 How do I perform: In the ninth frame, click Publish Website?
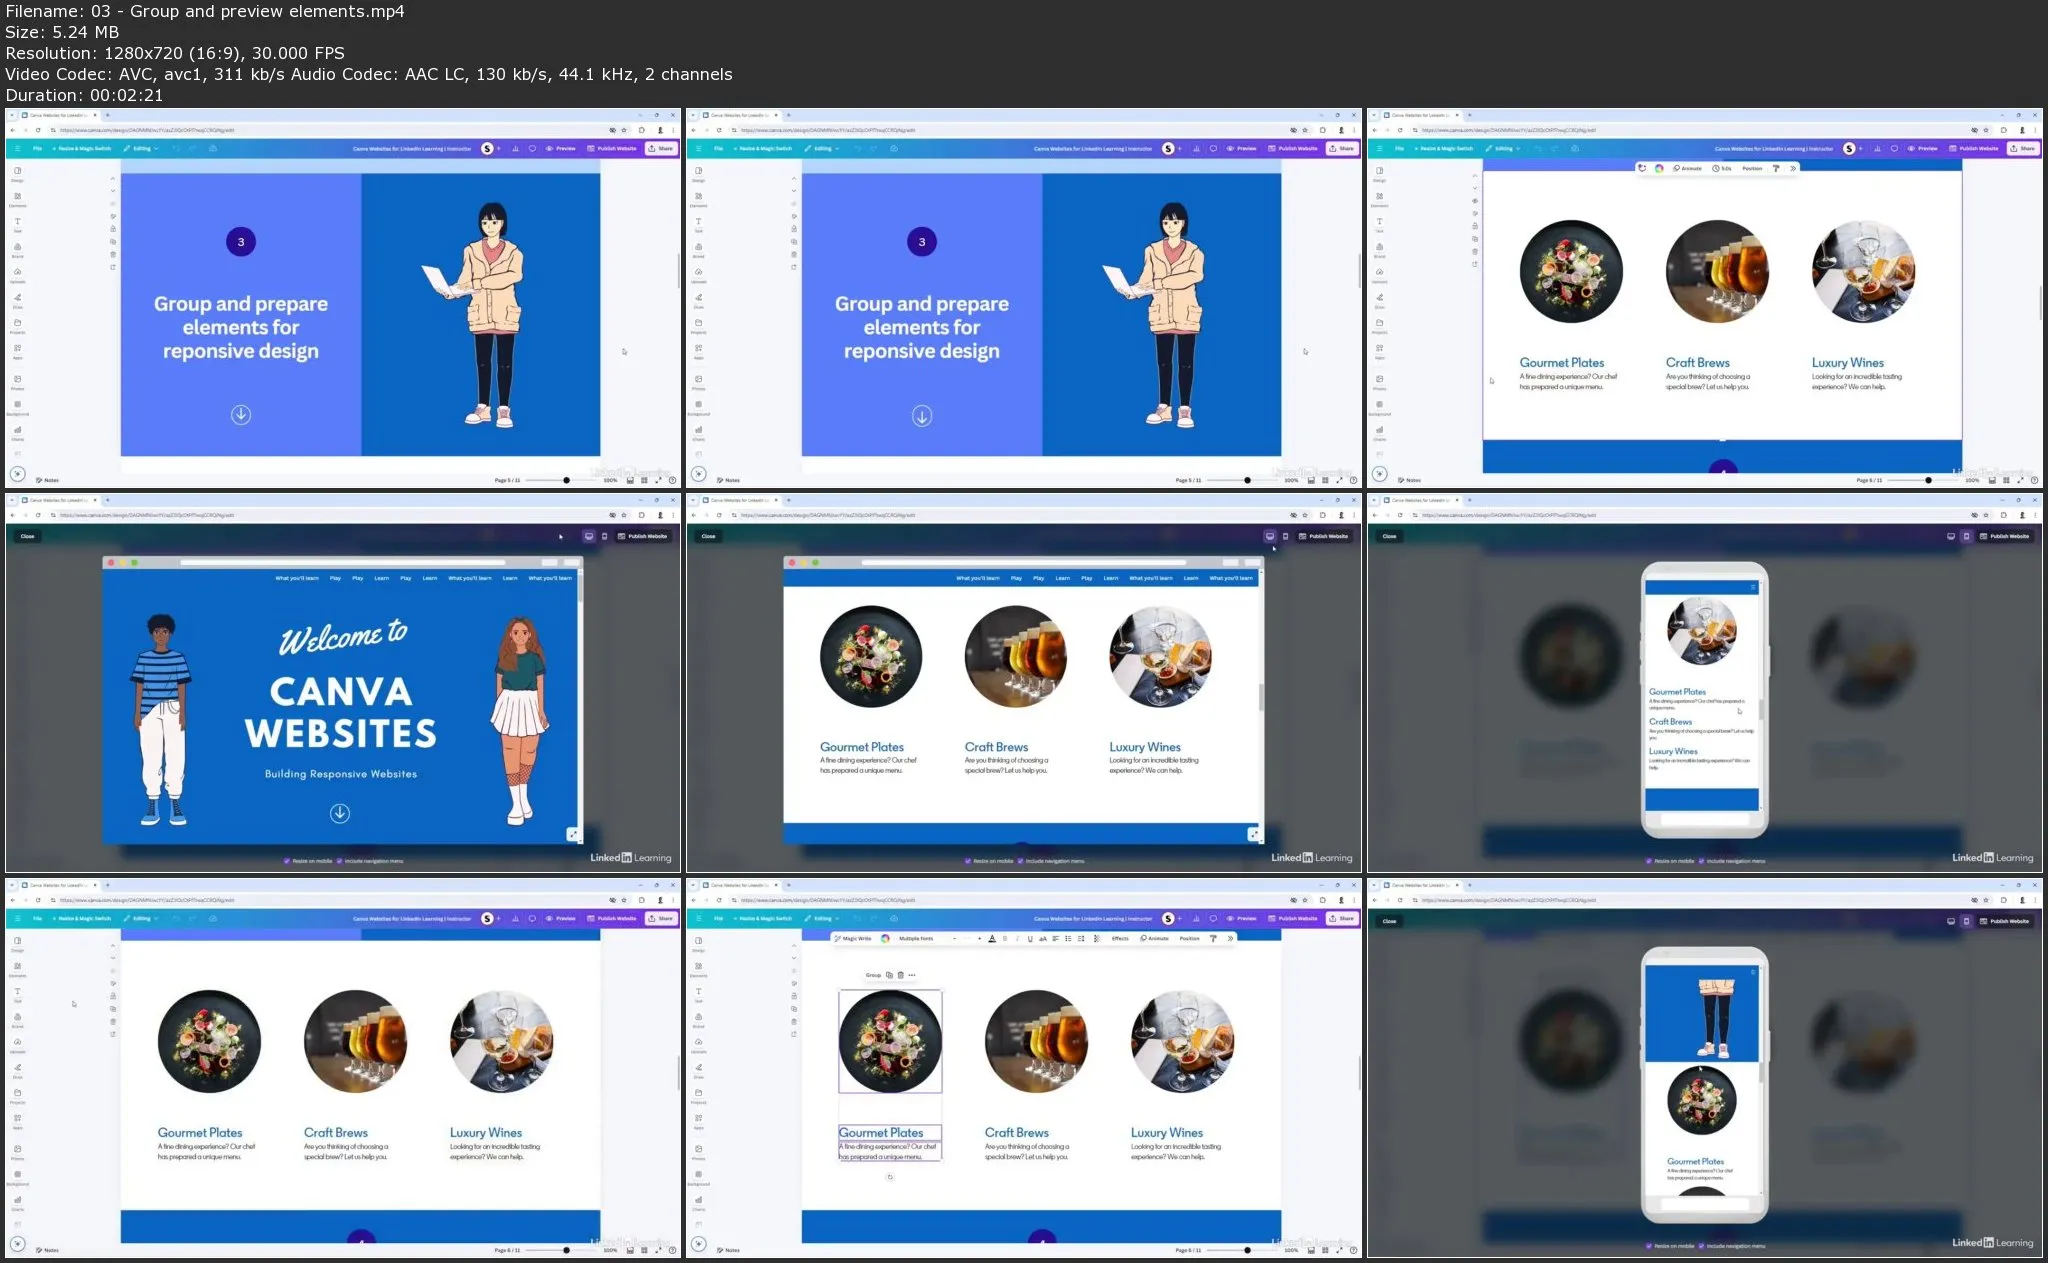pyautogui.click(x=2005, y=921)
